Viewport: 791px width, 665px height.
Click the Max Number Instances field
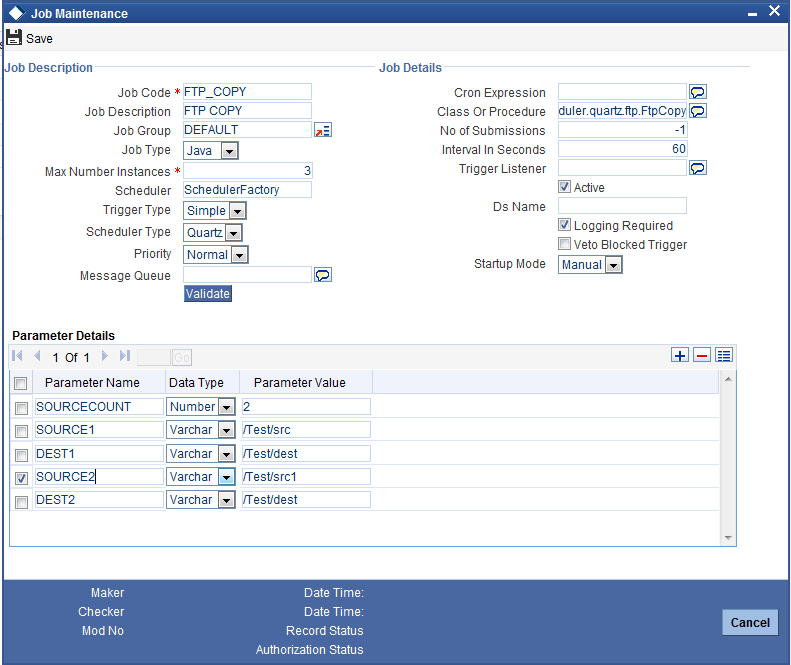[x=247, y=171]
